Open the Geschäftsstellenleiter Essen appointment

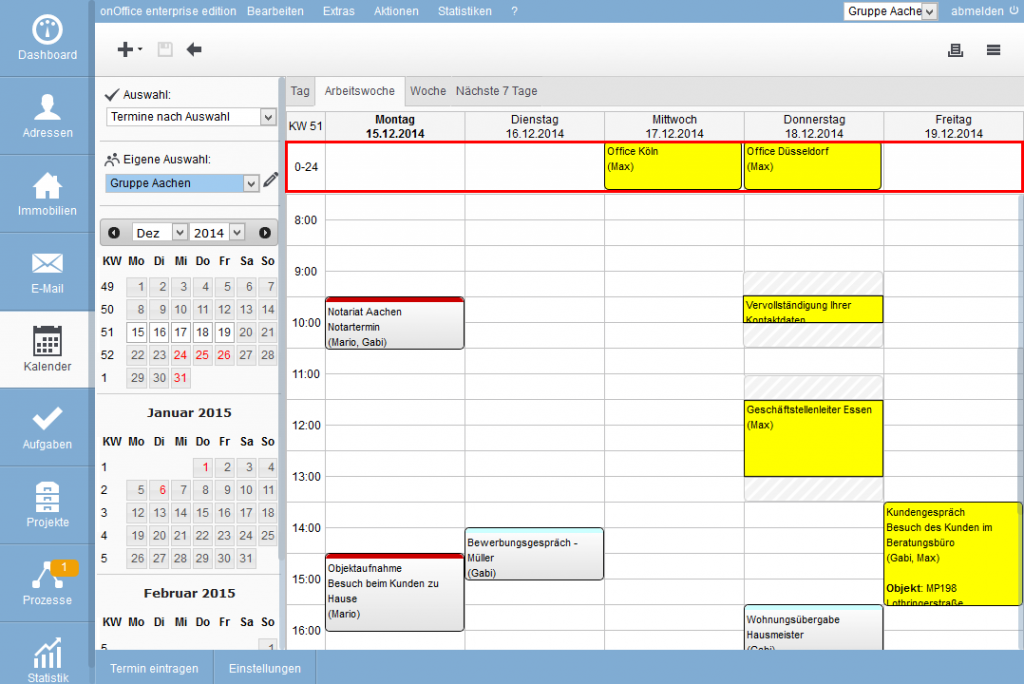point(813,438)
